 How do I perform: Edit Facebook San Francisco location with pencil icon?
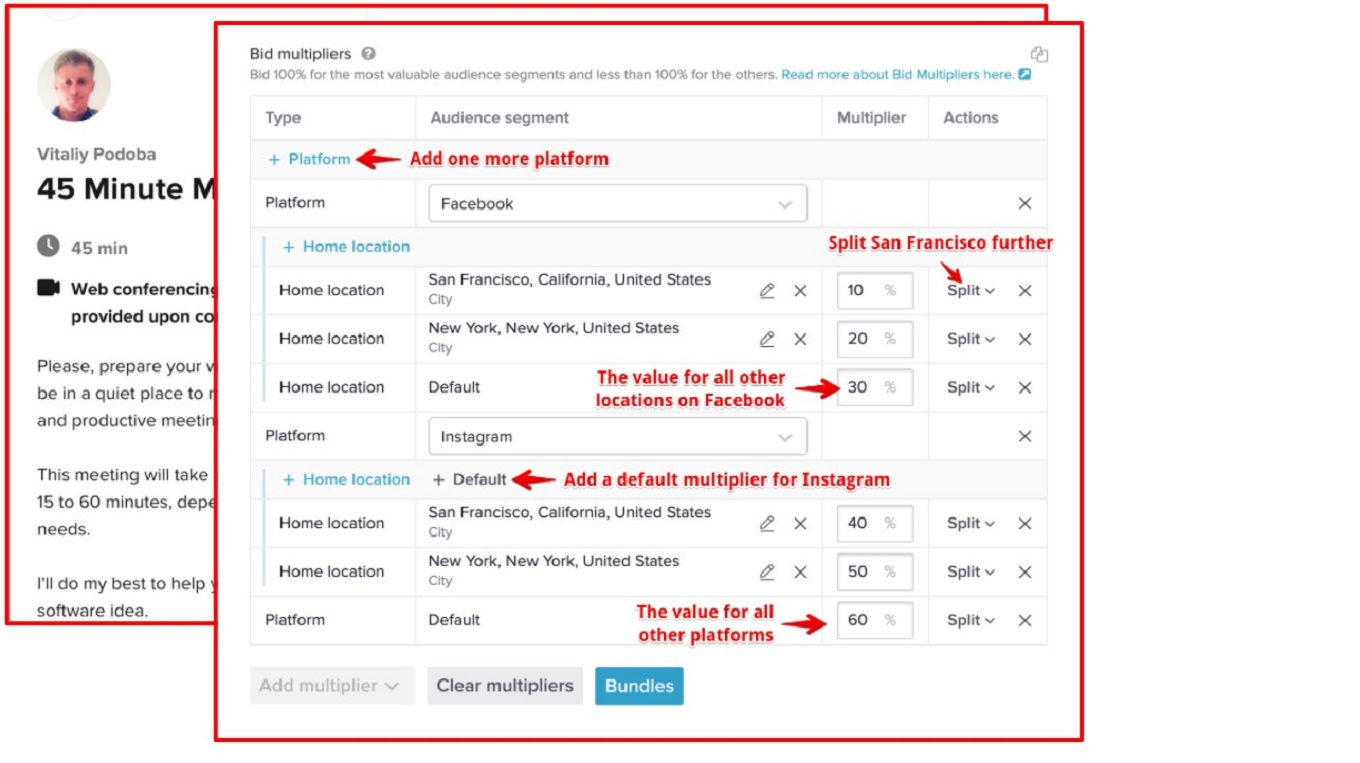click(x=767, y=291)
